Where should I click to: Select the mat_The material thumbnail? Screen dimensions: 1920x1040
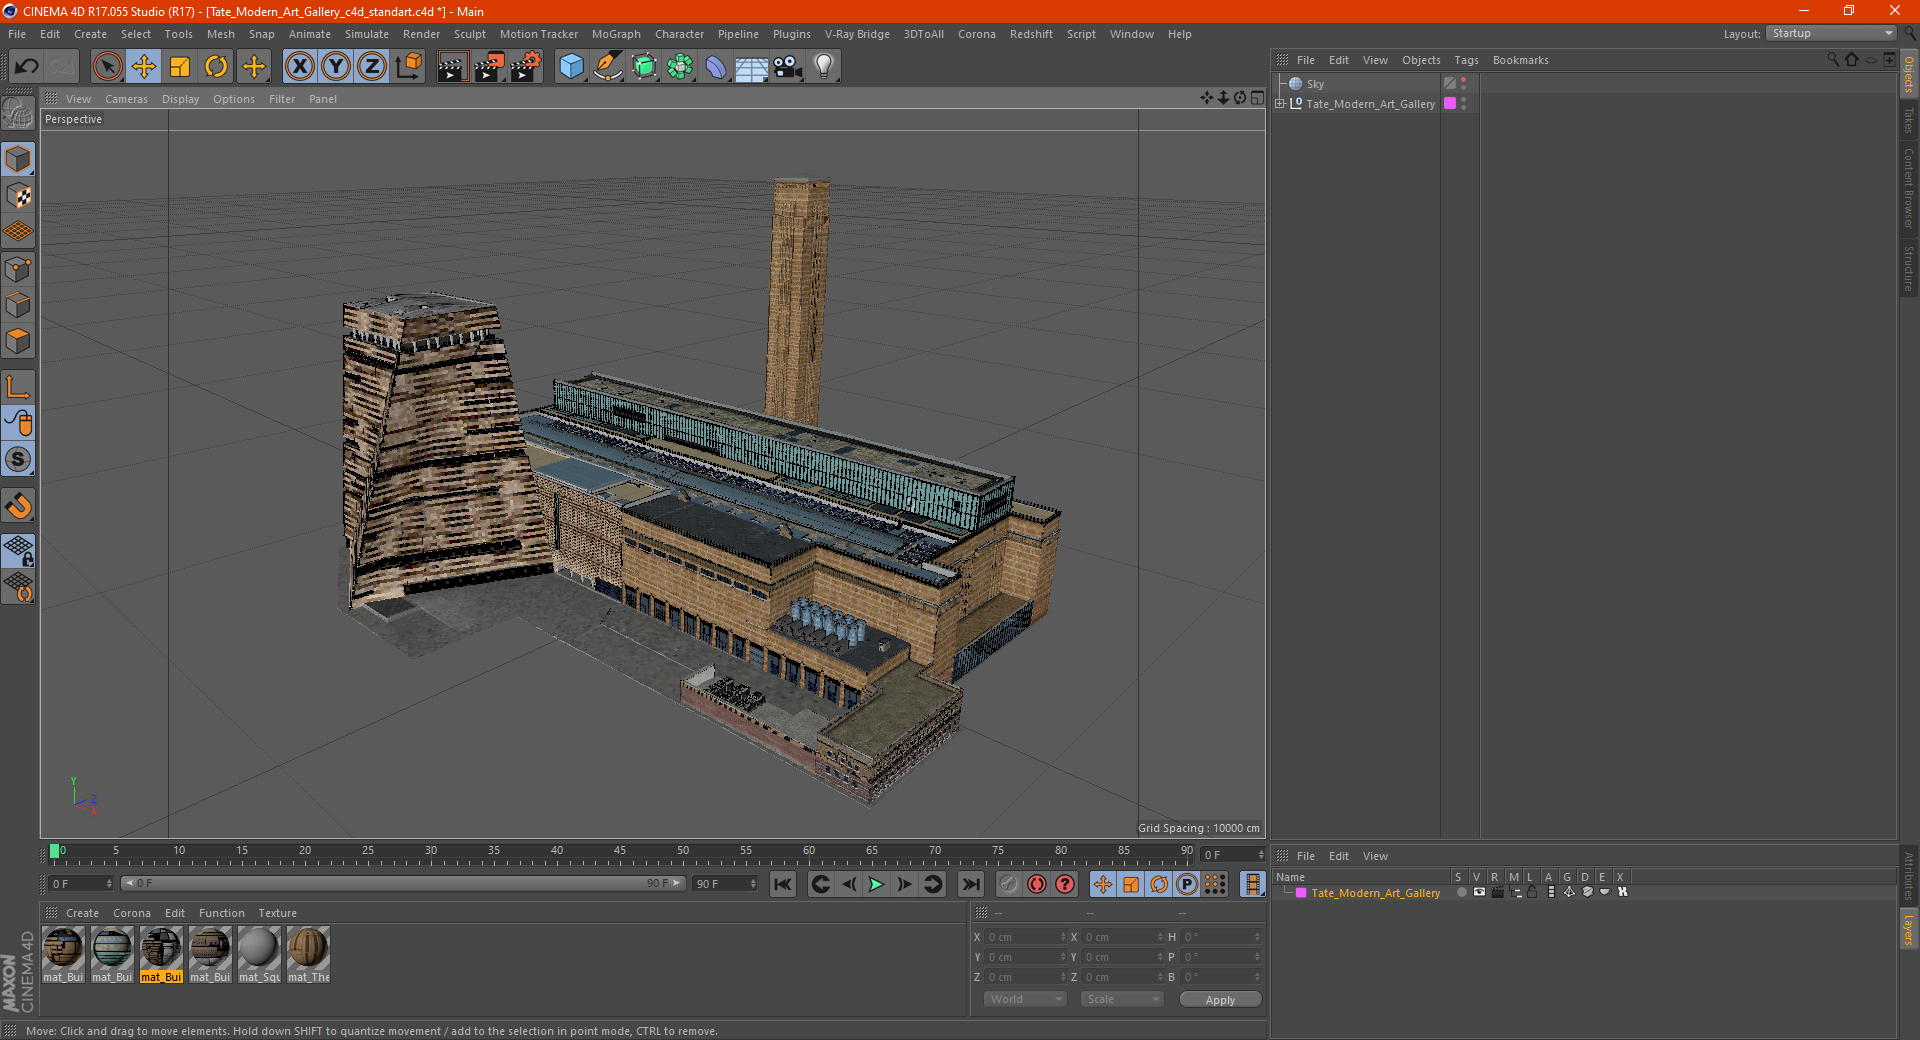[308, 954]
